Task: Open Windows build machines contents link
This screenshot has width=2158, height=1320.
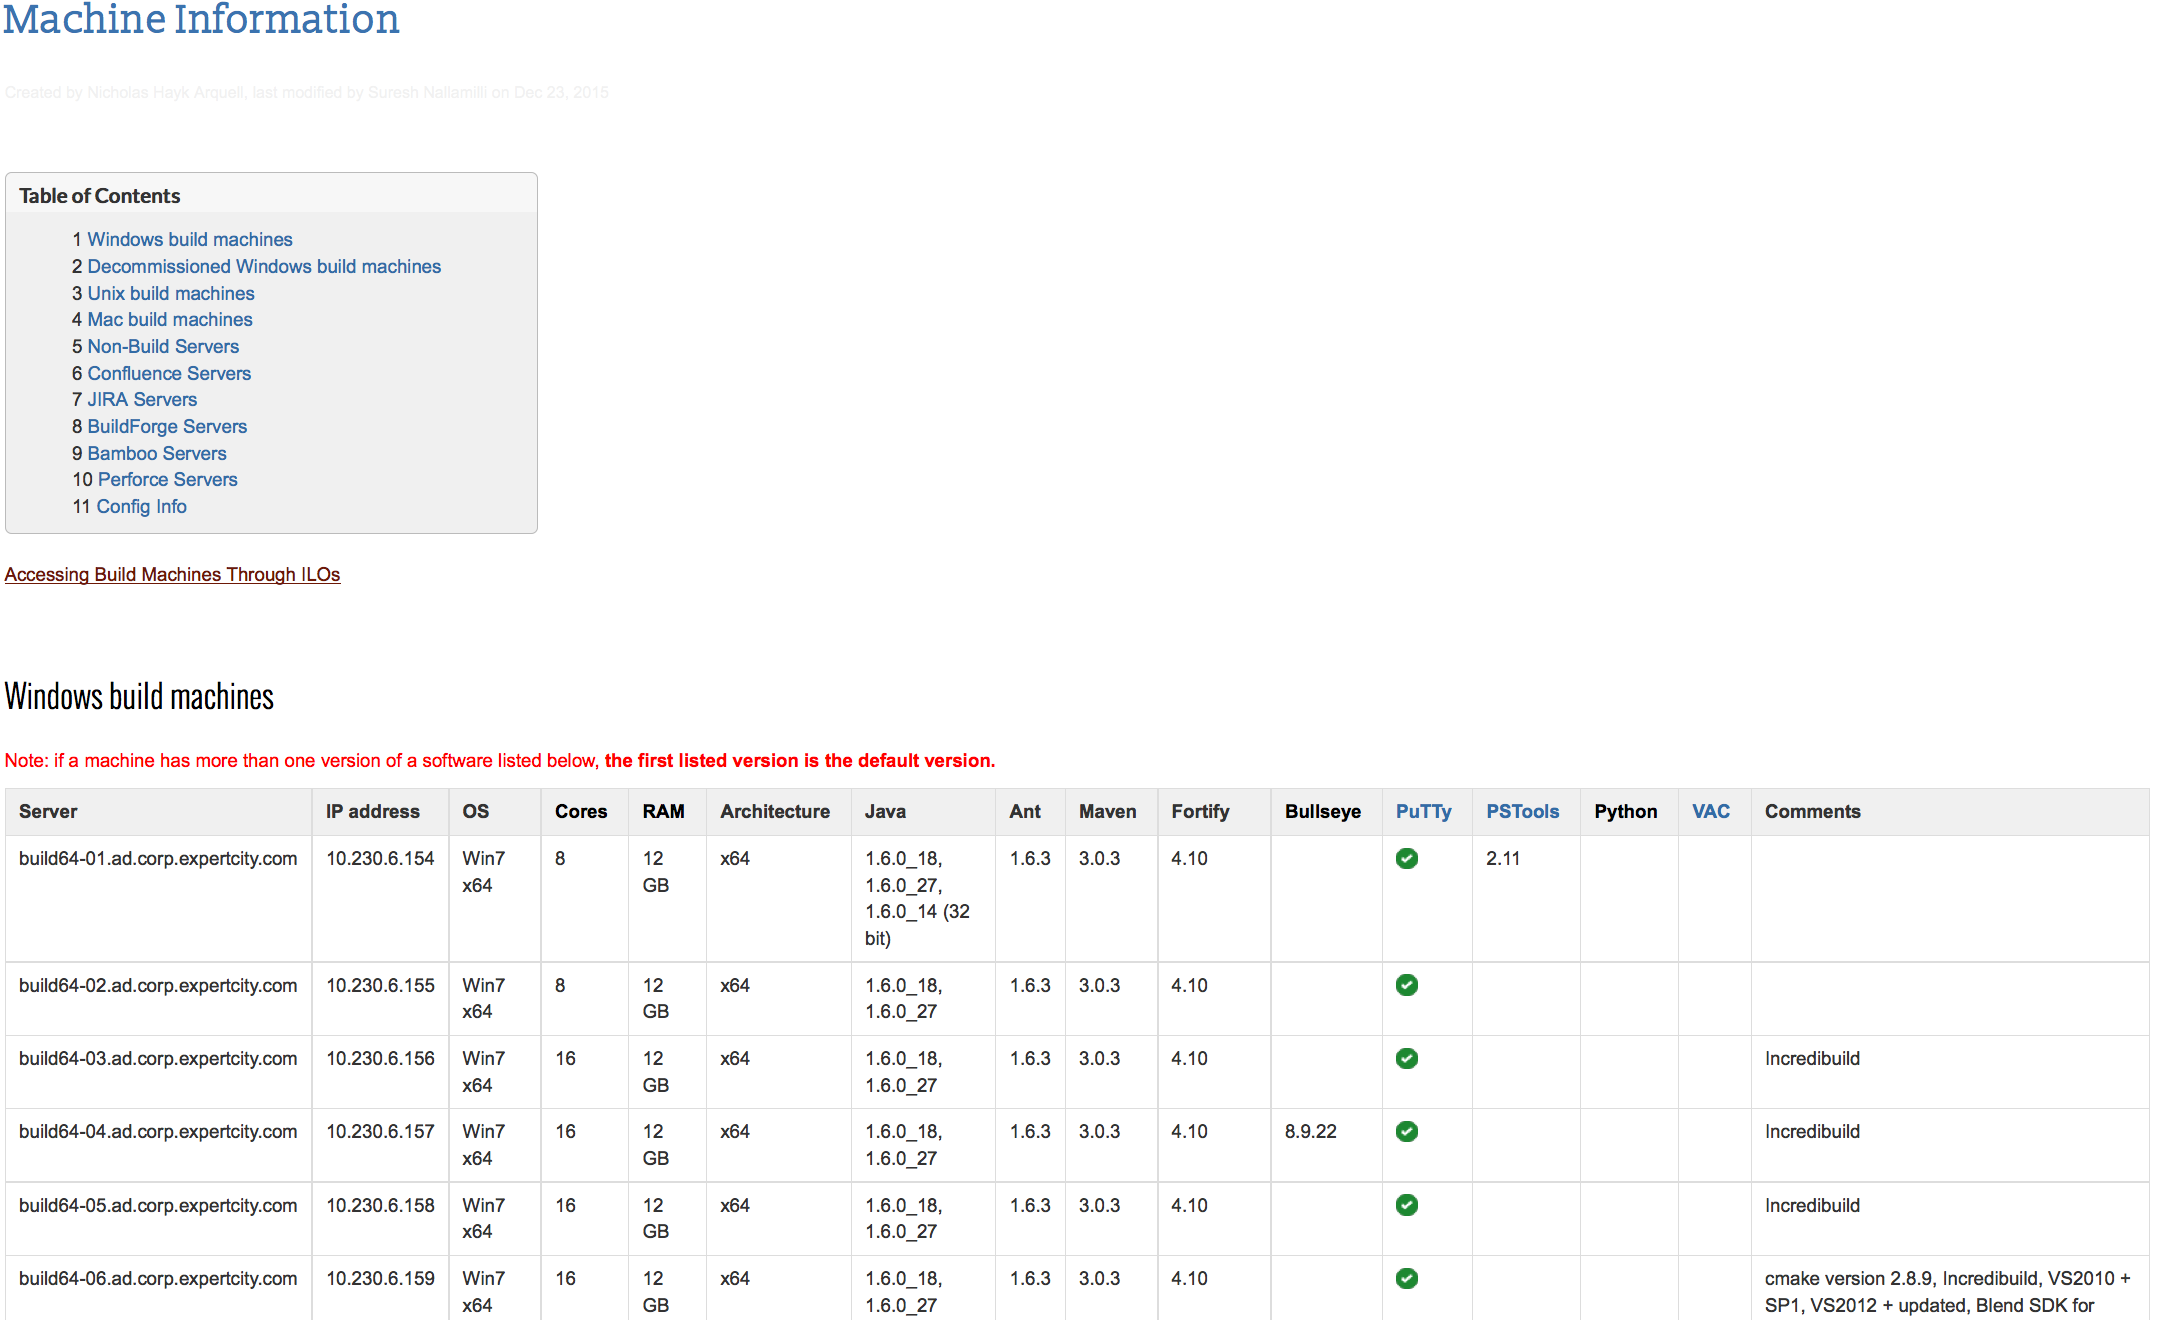Action: 189,239
